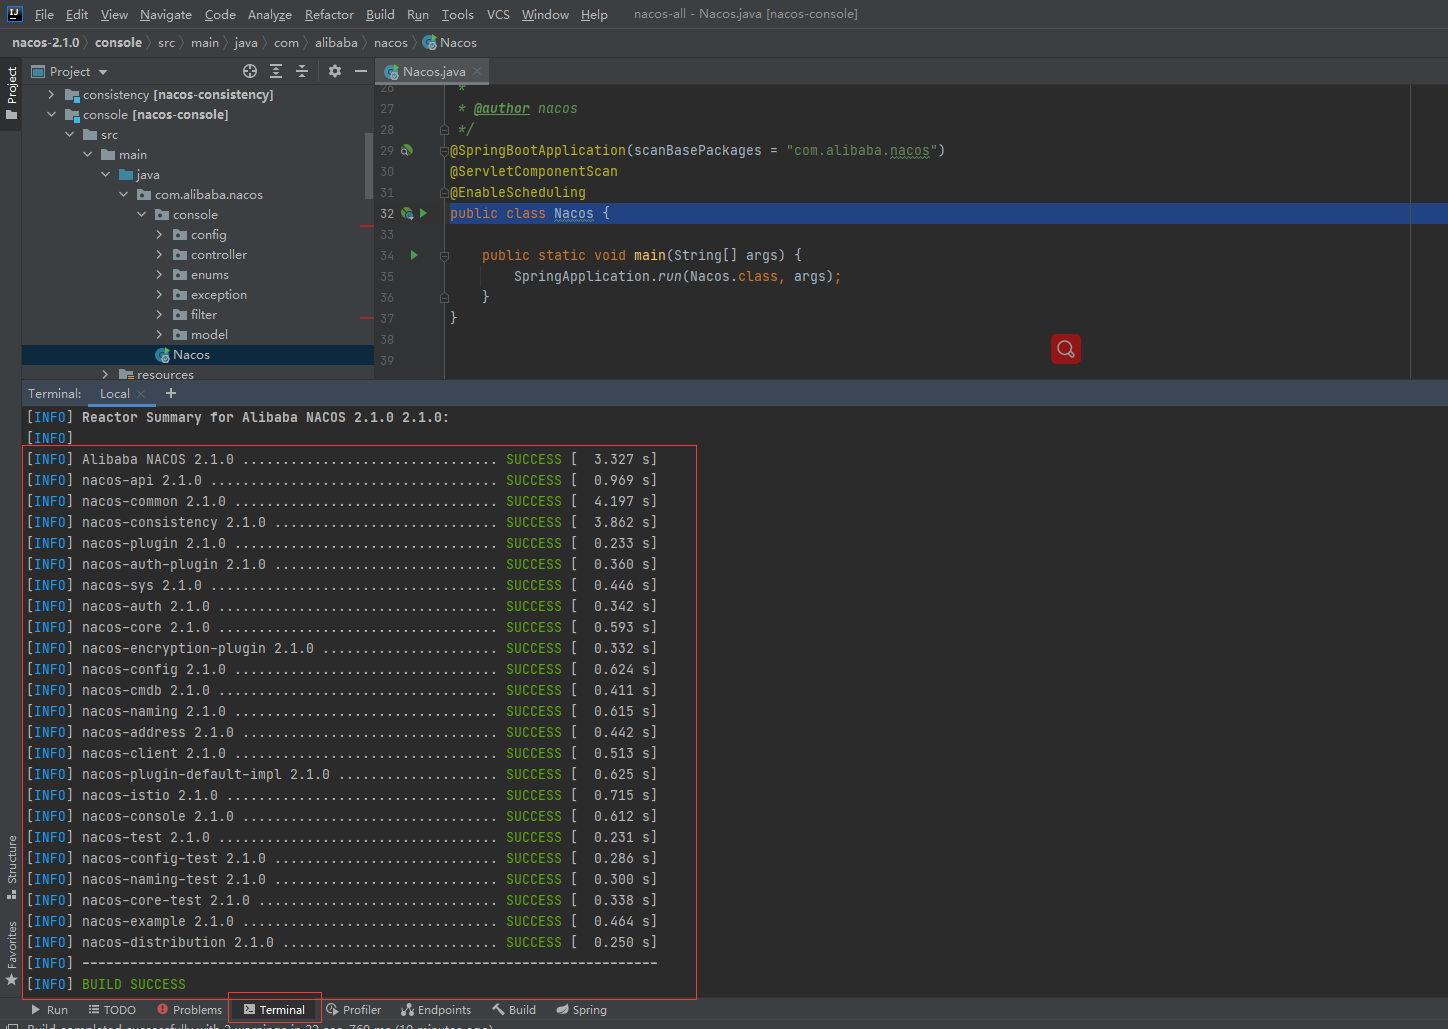Collapse the java folder

point(106,174)
